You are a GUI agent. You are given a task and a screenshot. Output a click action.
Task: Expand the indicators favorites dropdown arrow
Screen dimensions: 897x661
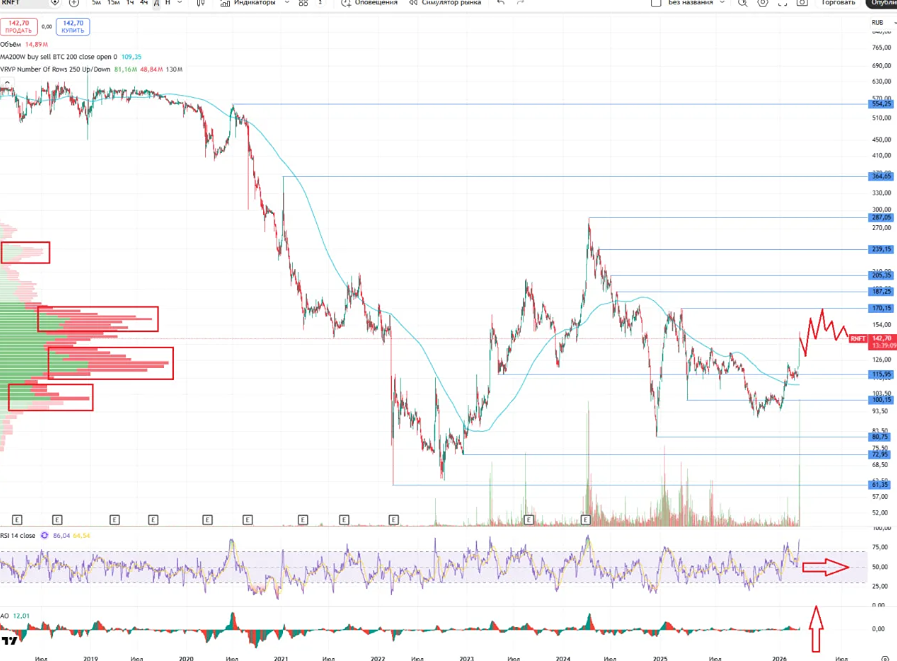[287, 2]
